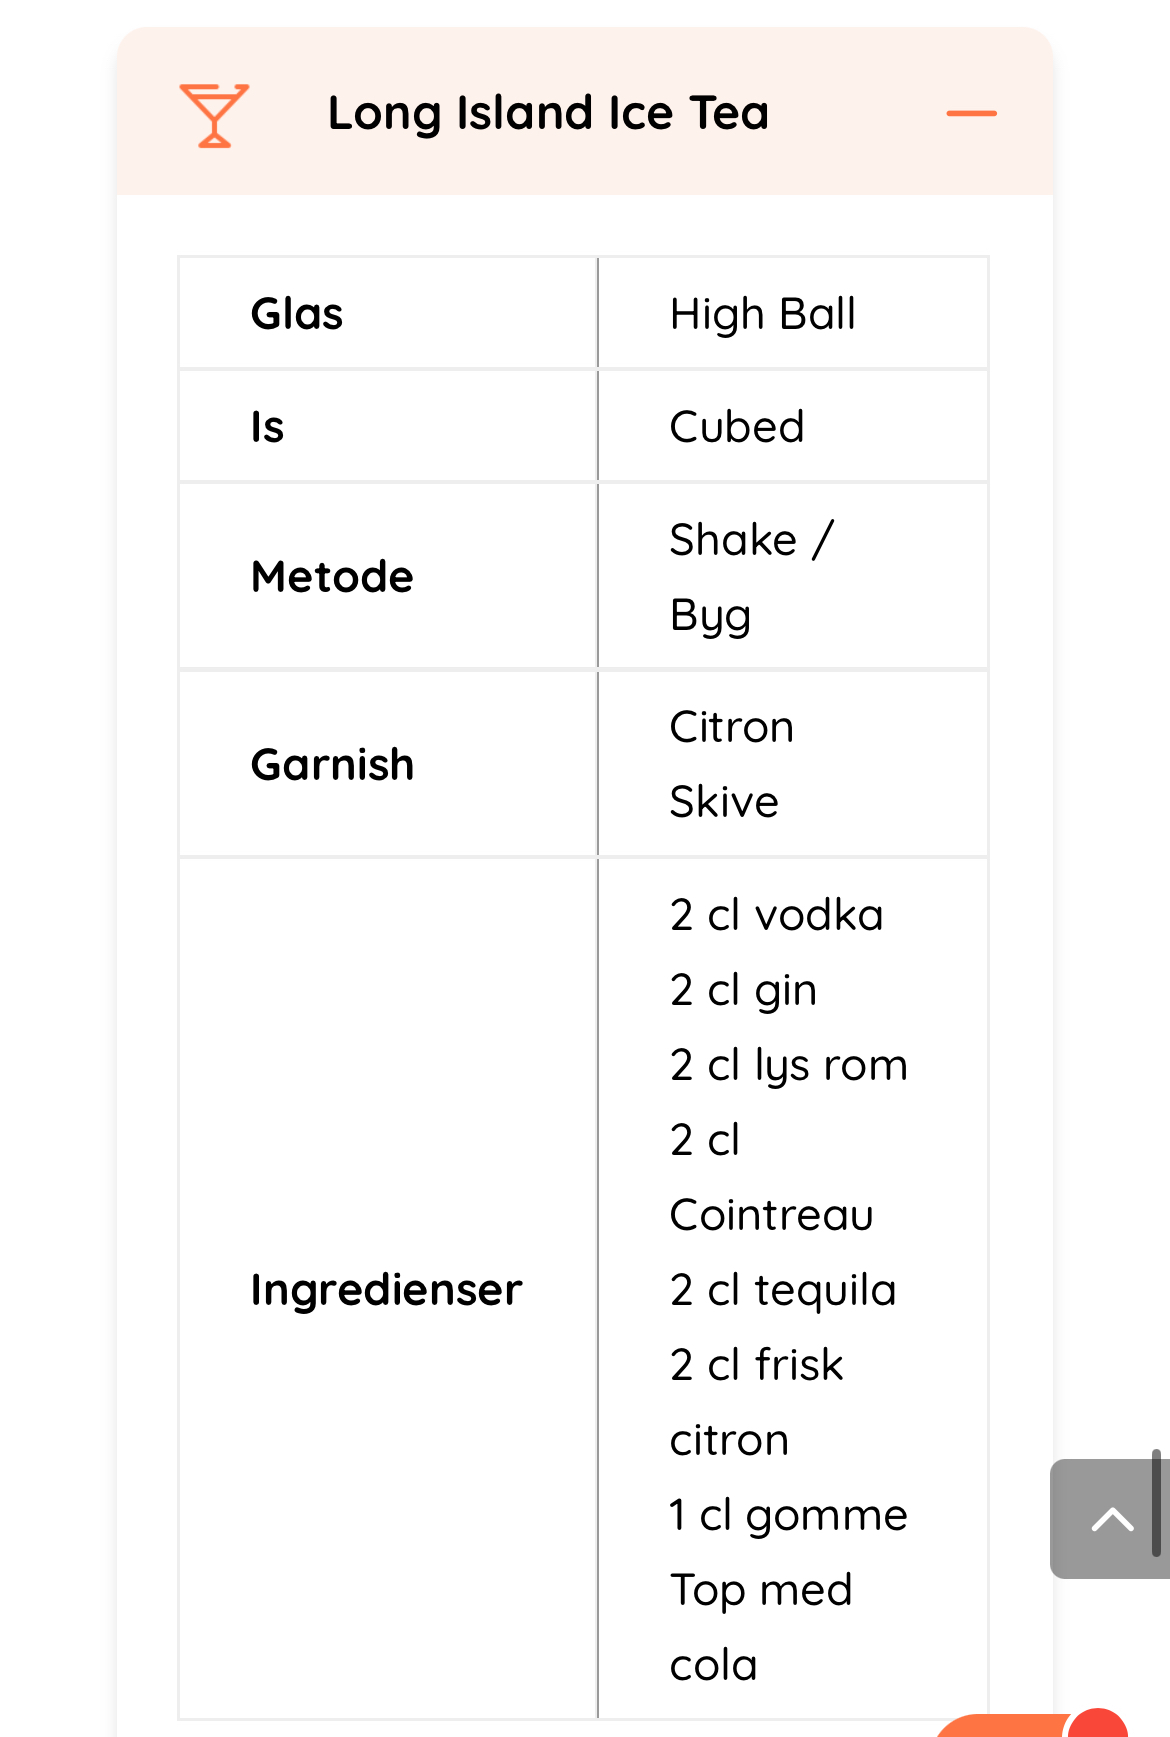Click the orange button at the bottom right
The height and width of the screenshot is (1737, 1170).
(1000, 1726)
